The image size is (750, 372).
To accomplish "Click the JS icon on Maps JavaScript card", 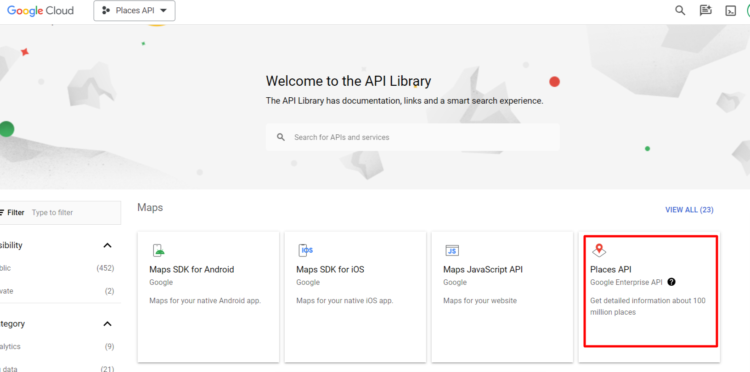I will (x=452, y=251).
